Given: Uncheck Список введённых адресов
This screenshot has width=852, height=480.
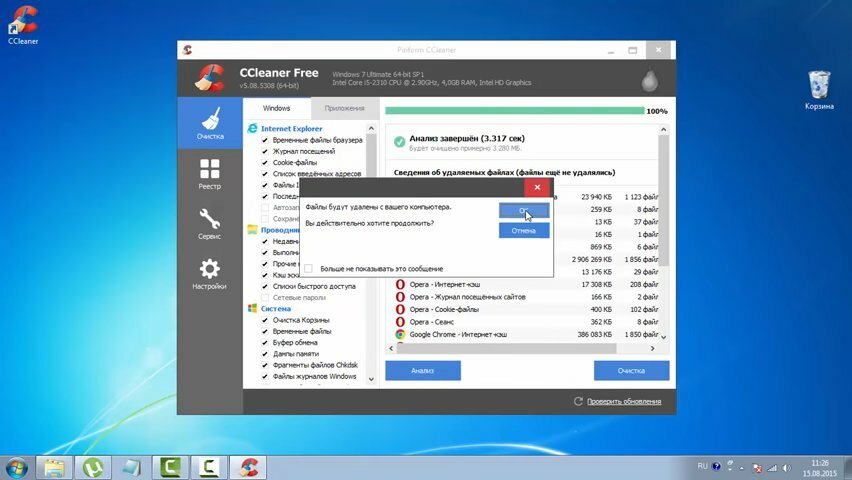Looking at the screenshot, I should pyautogui.click(x=265, y=174).
